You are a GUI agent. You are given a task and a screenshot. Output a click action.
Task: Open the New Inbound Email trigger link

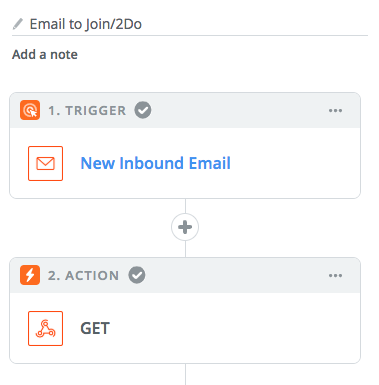point(156,163)
